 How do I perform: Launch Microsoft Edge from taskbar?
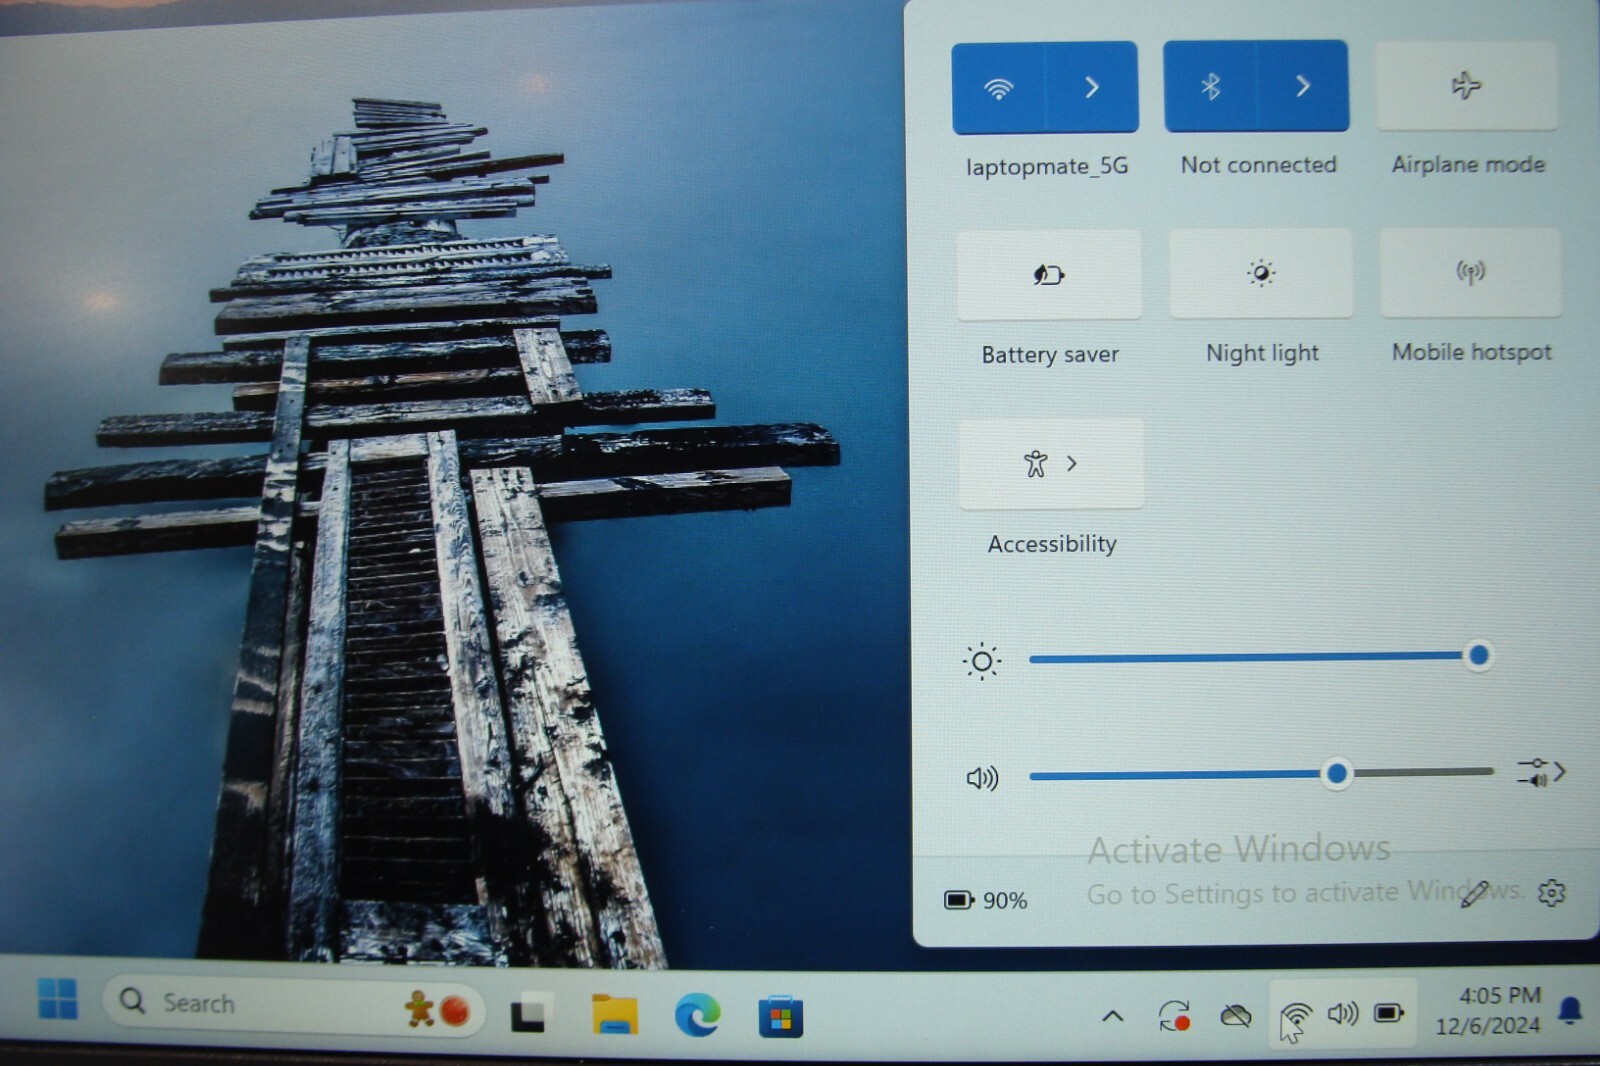pyautogui.click(x=697, y=1016)
